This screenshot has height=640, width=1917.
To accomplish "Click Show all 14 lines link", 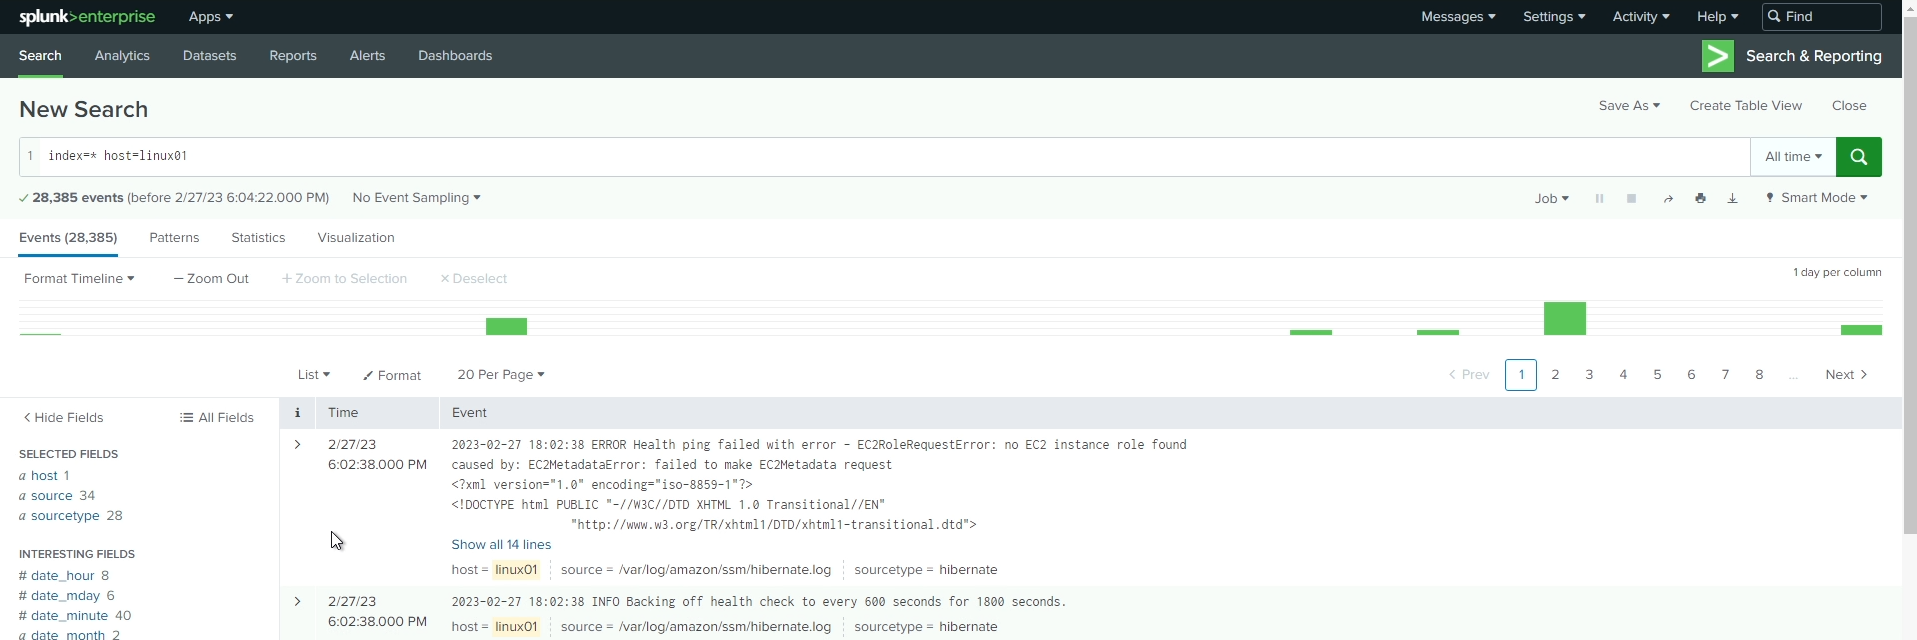I will (501, 545).
